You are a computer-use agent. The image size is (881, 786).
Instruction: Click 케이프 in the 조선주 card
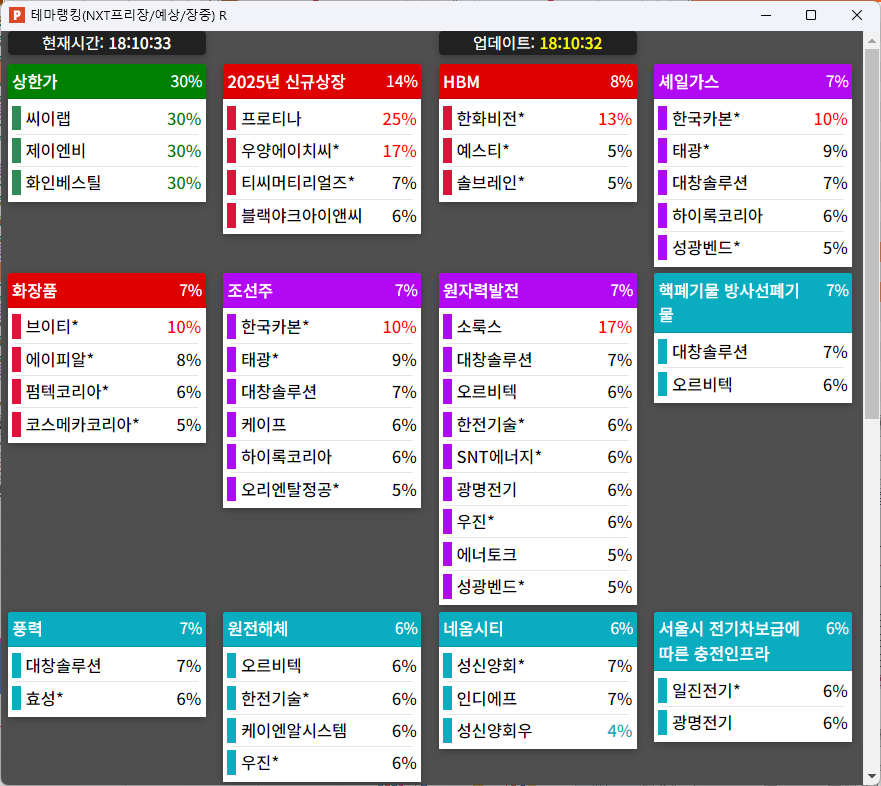[322, 425]
